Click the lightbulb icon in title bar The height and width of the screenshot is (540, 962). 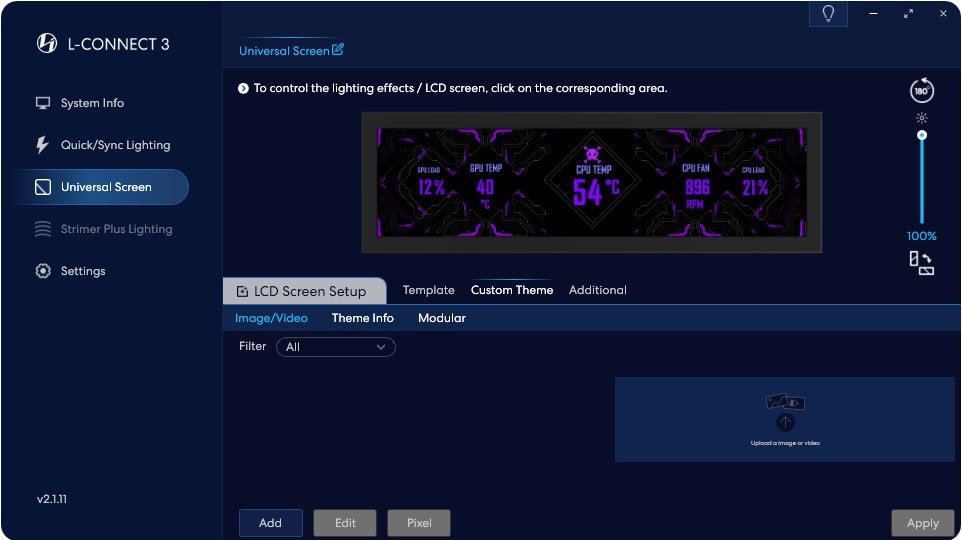tap(828, 14)
